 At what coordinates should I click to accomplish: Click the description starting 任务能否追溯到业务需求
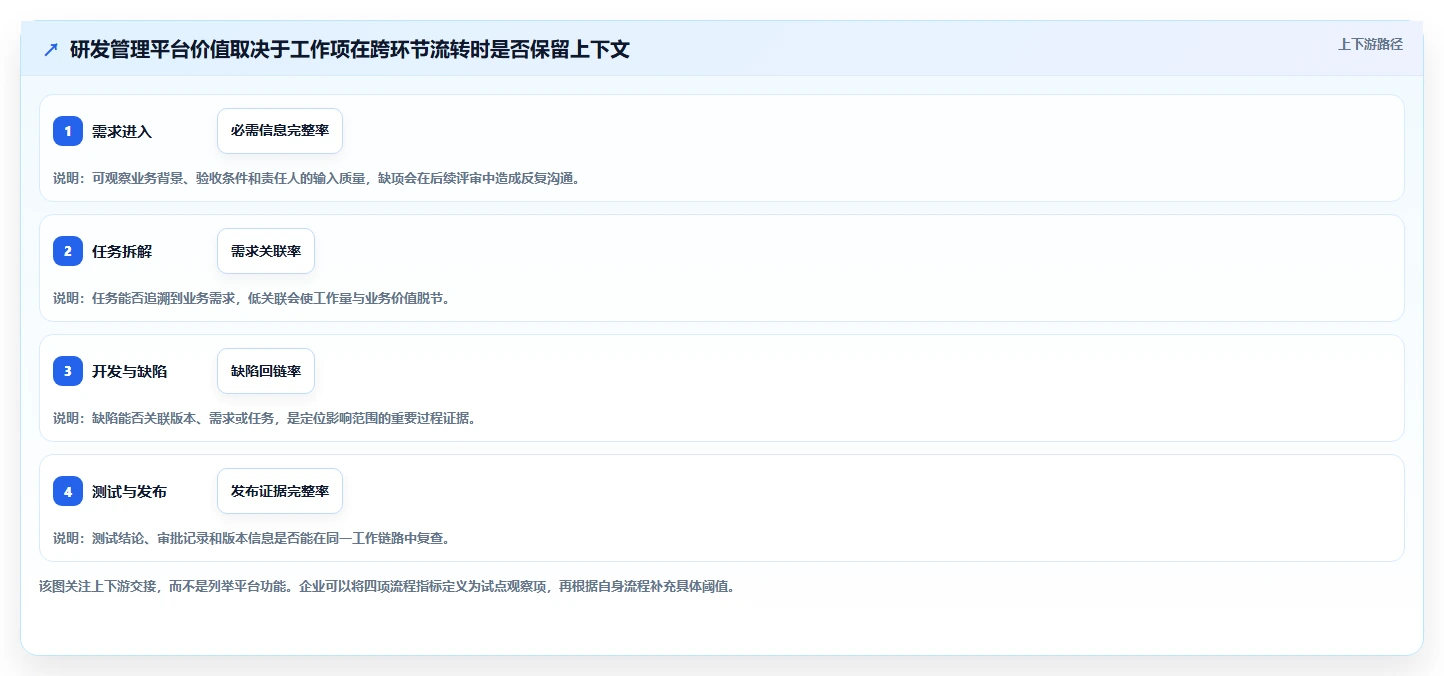coord(251,298)
